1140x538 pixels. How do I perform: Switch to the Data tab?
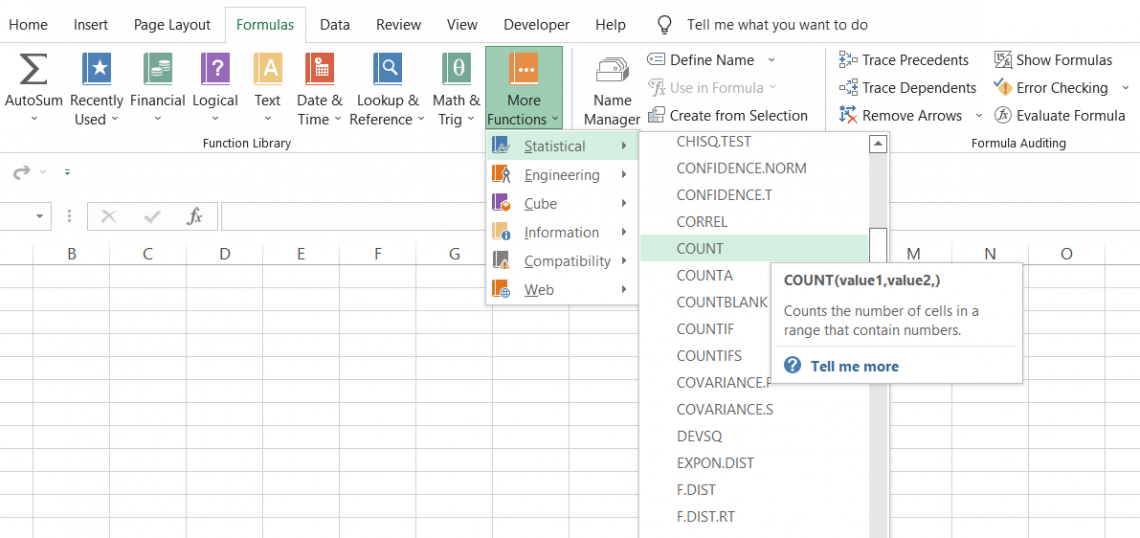tap(335, 25)
